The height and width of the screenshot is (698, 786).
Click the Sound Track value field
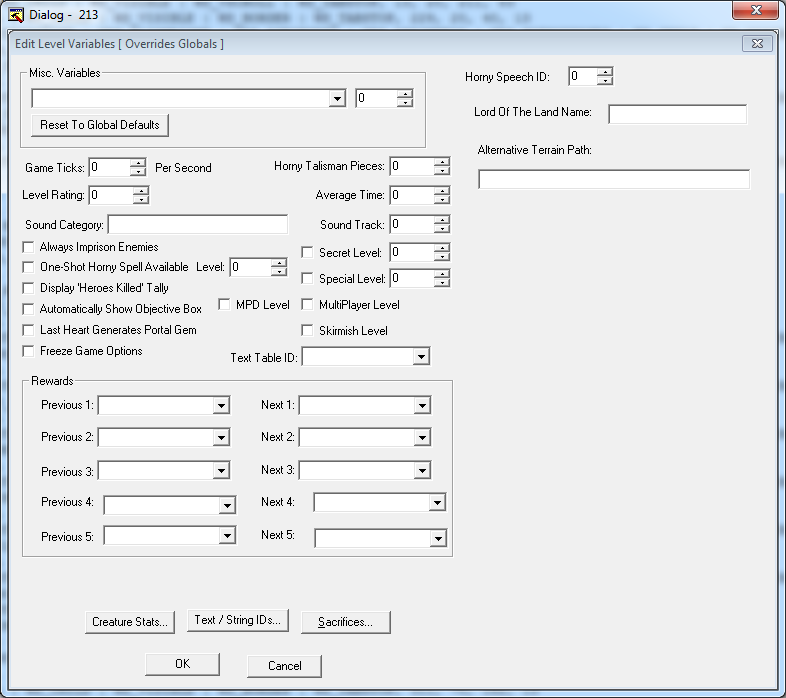(412, 224)
